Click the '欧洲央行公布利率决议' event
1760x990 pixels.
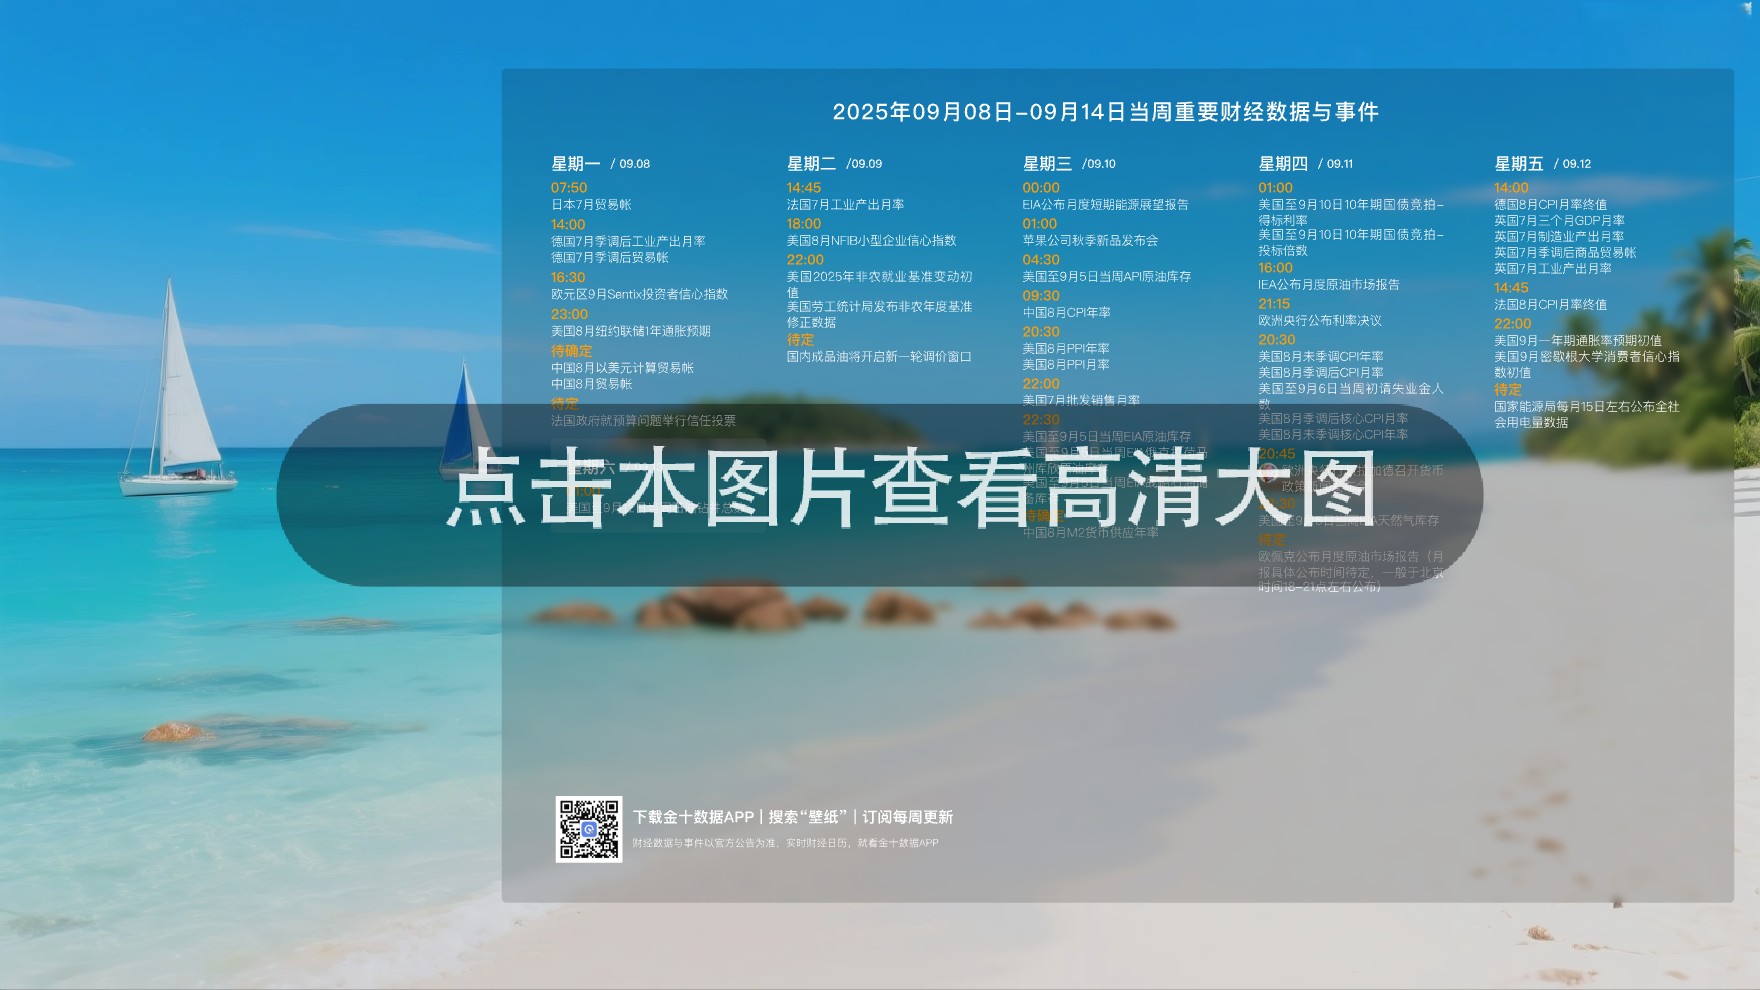1319,321
